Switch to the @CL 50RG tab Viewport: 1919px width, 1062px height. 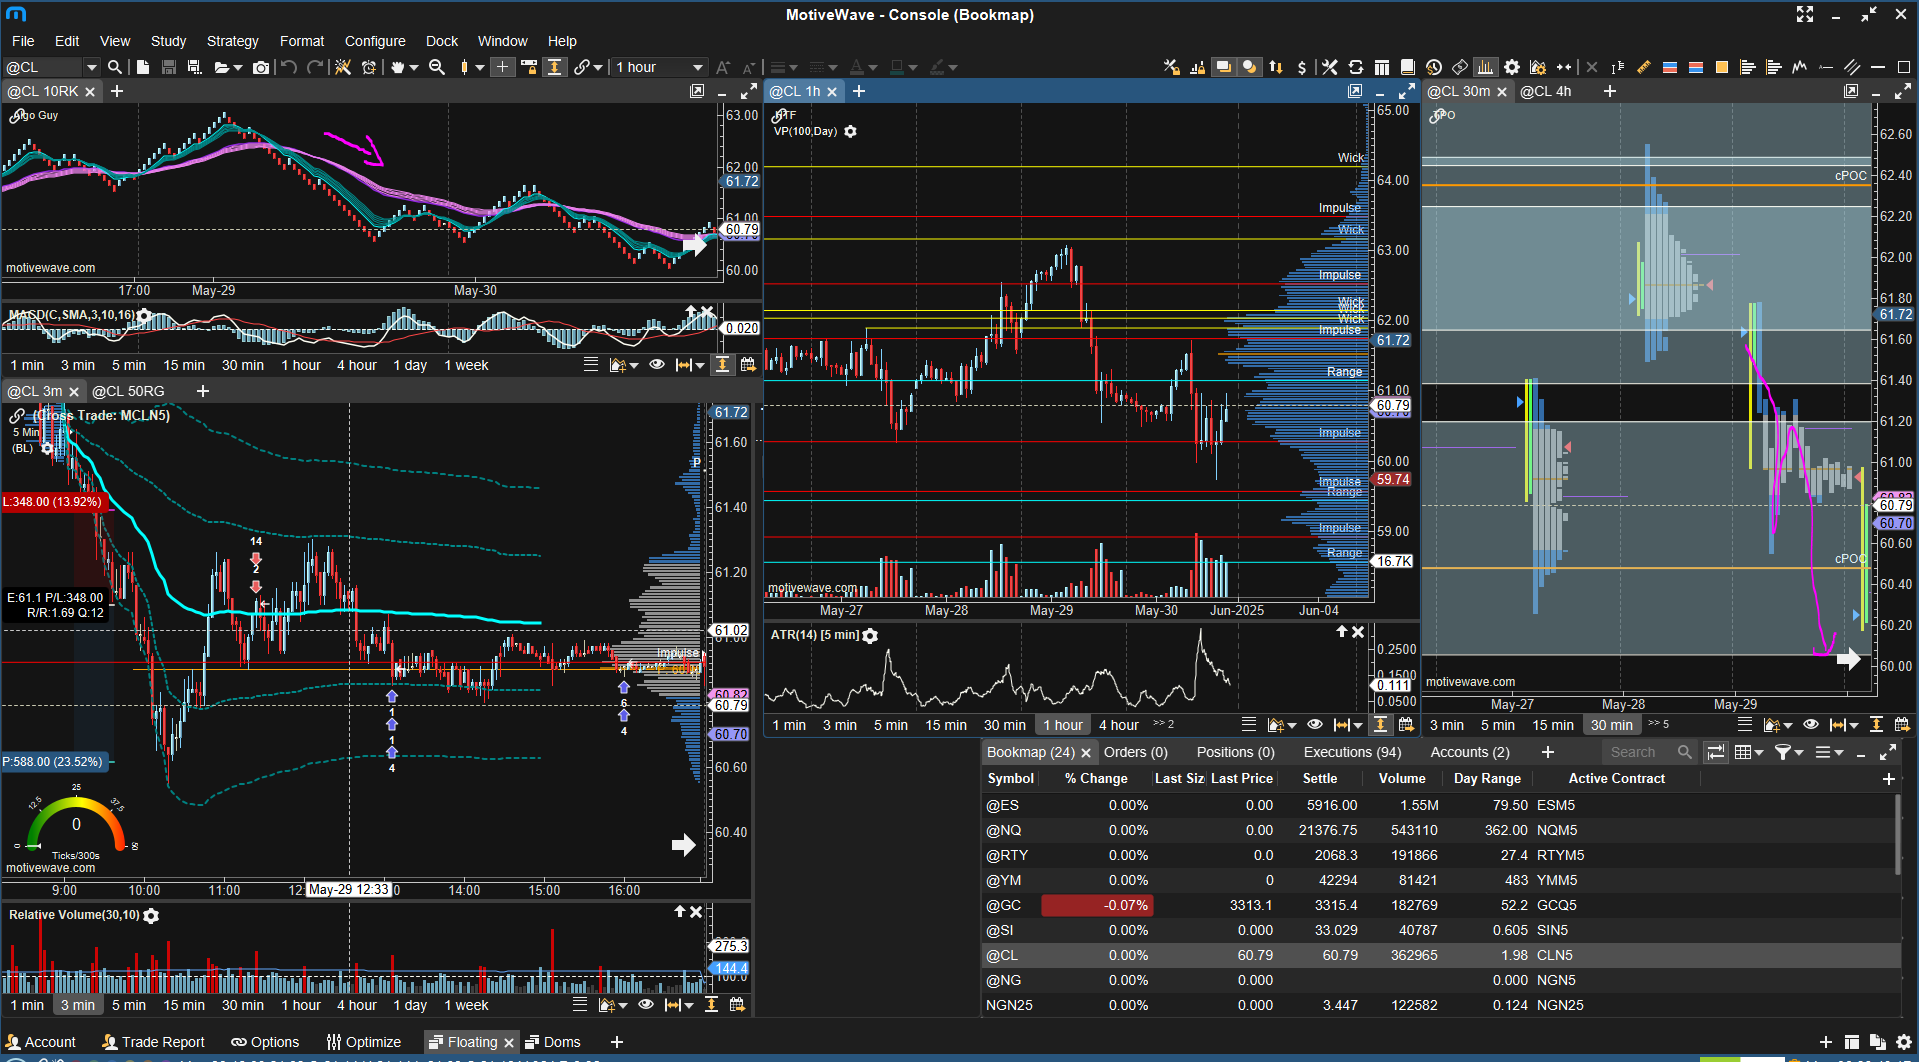(x=128, y=391)
